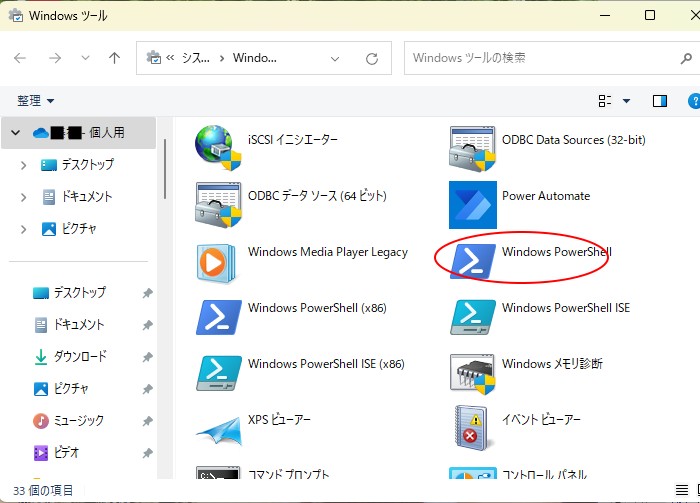This screenshot has width=700, height=503.
Task: Switch to details view in status bar
Action: pos(682,490)
